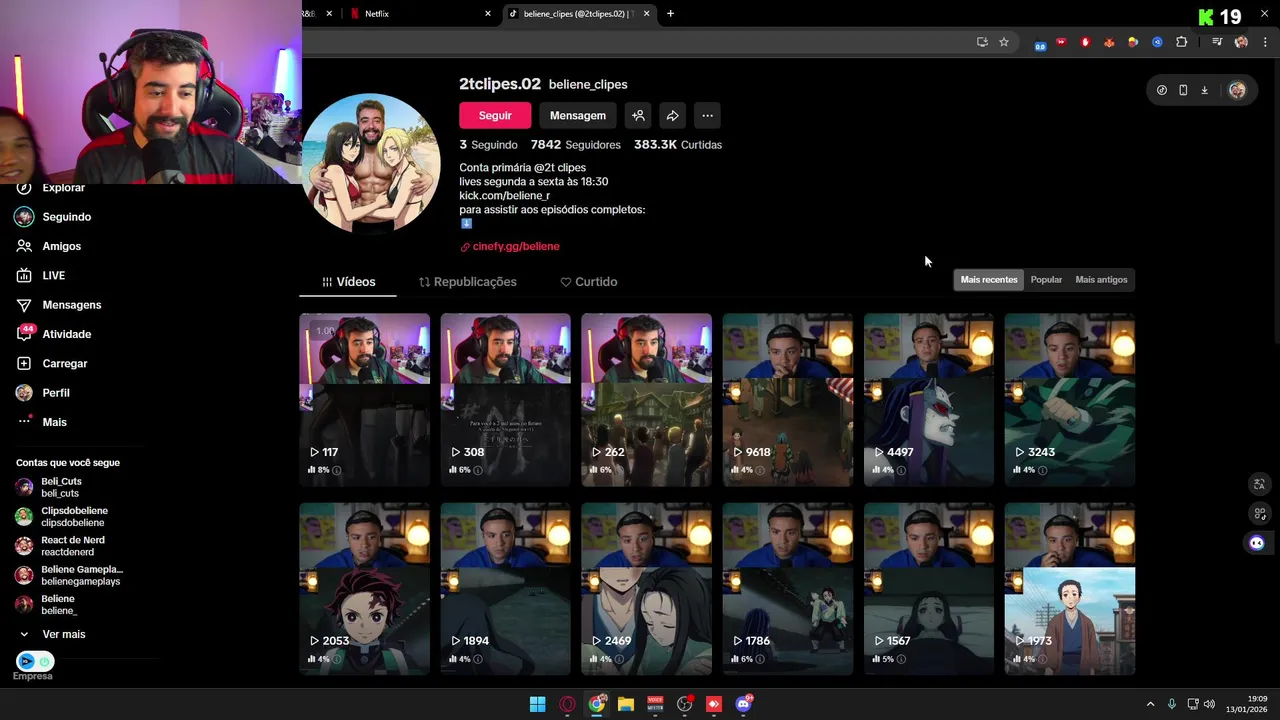
Task: Open the video with 9618 views
Action: (788, 400)
